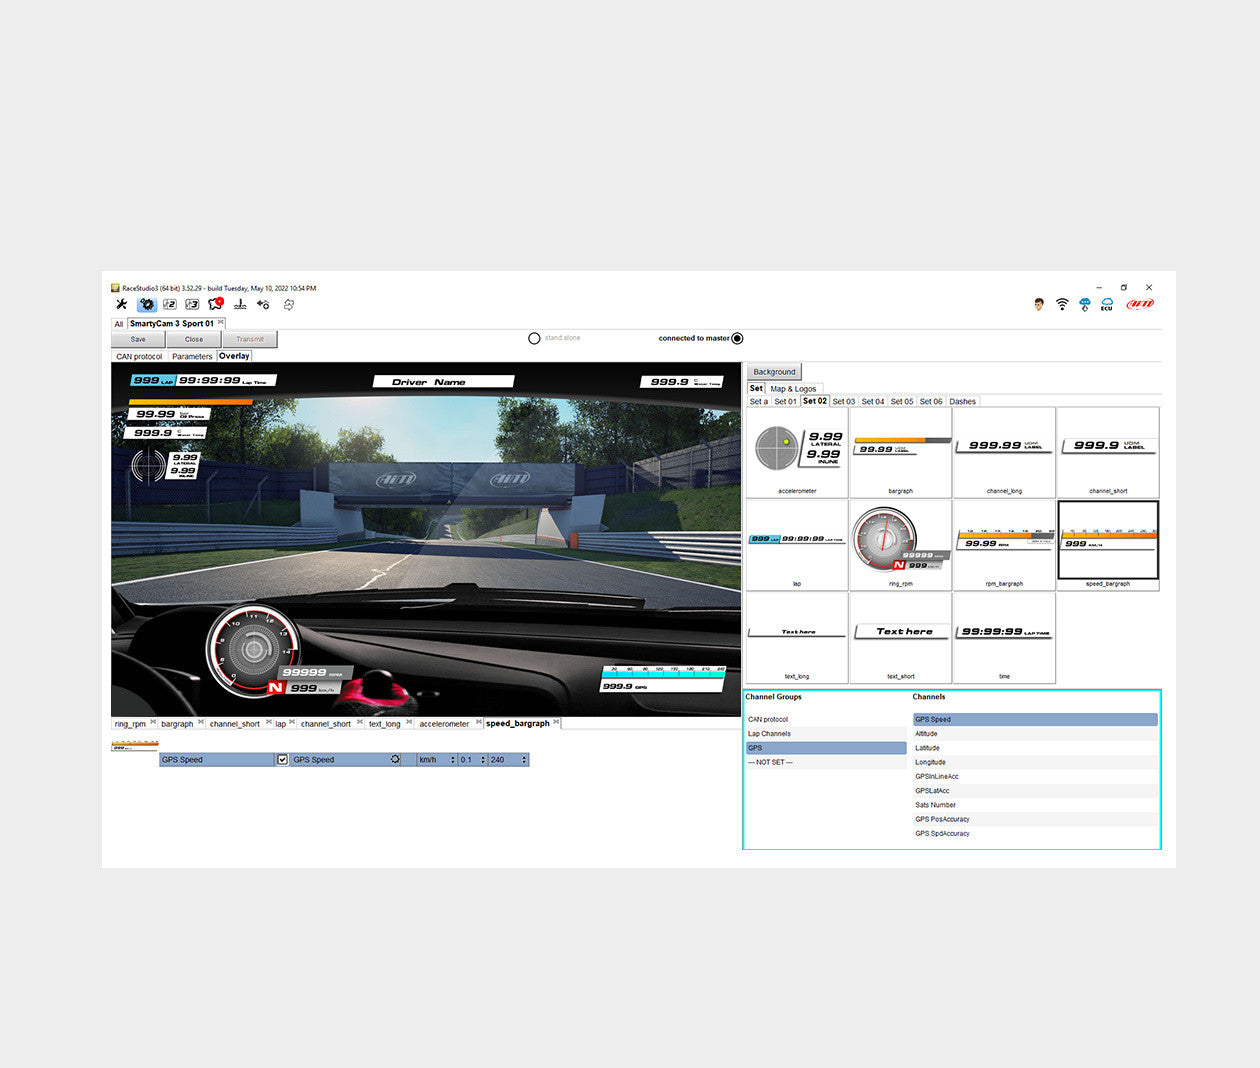Open the tracks icon with red badge
The width and height of the screenshot is (1260, 1068).
tap(215, 304)
